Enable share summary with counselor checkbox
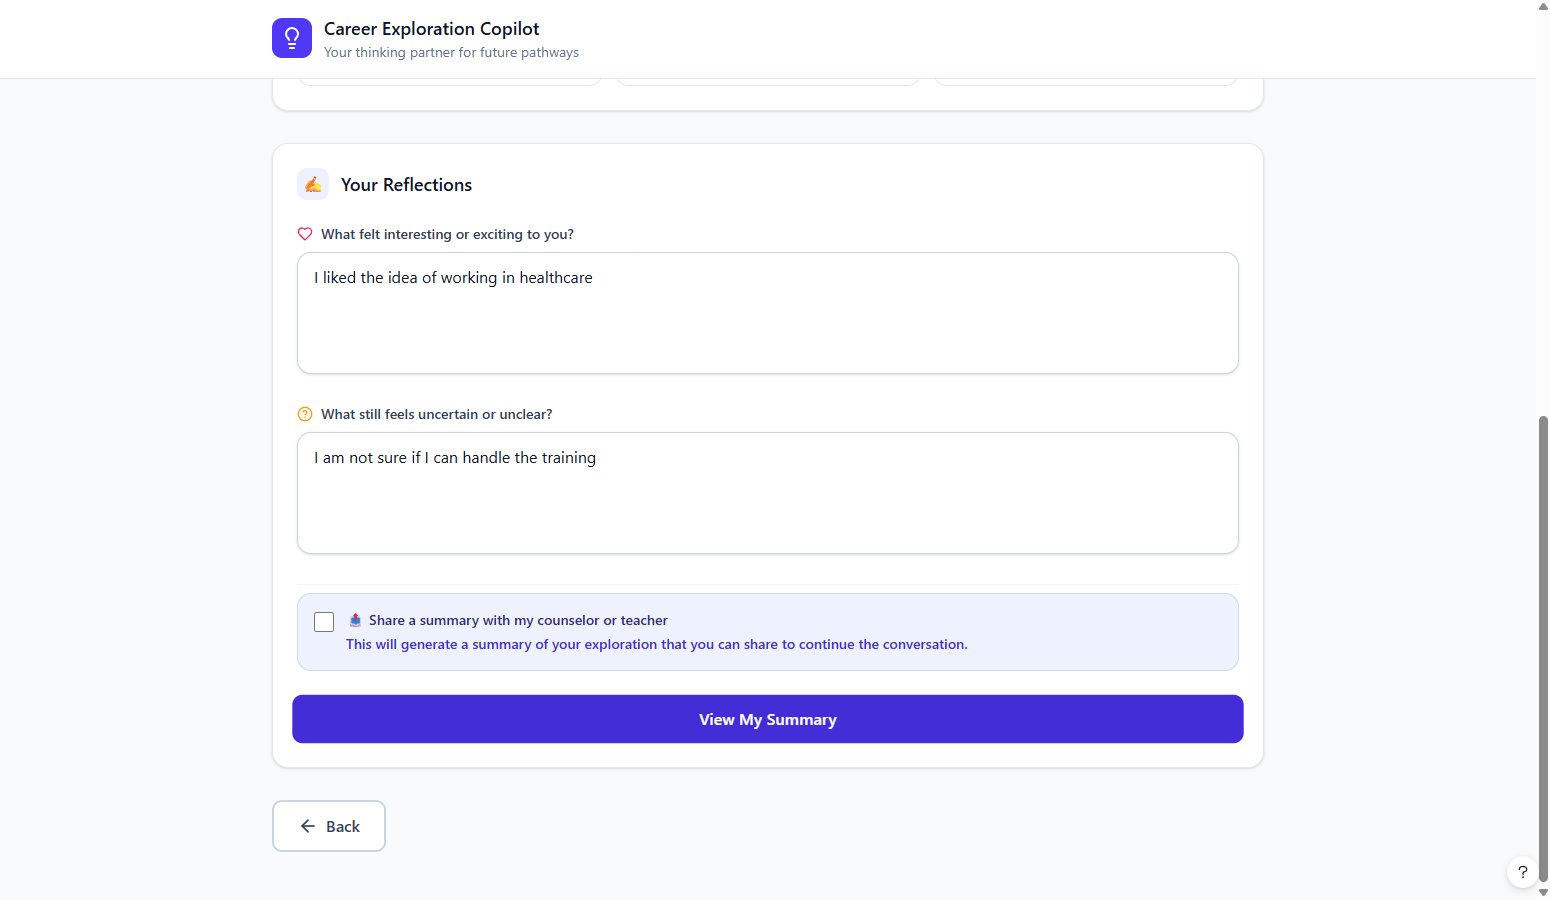The width and height of the screenshot is (1550, 900). pos(324,622)
